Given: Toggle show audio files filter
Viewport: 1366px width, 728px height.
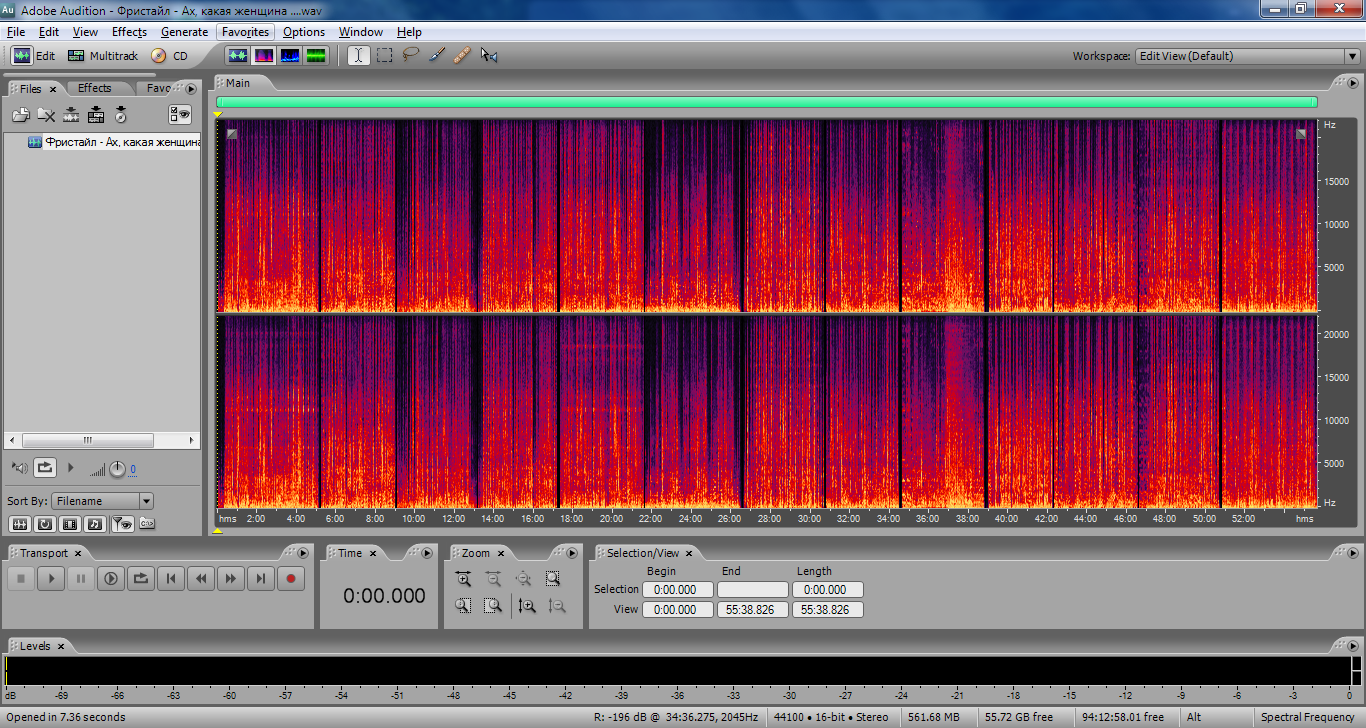Looking at the screenshot, I should pyautogui.click(x=19, y=523).
